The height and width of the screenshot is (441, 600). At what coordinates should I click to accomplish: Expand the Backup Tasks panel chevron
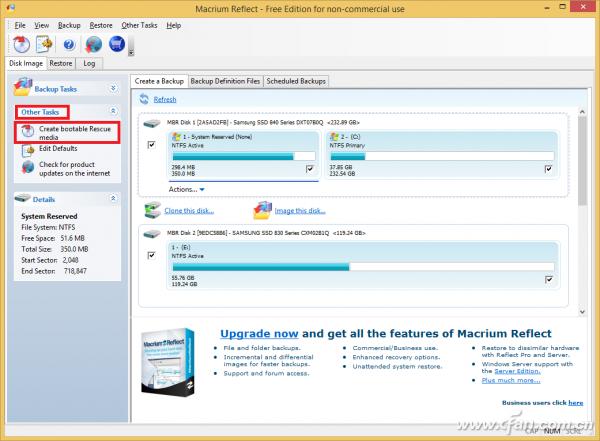tap(113, 88)
